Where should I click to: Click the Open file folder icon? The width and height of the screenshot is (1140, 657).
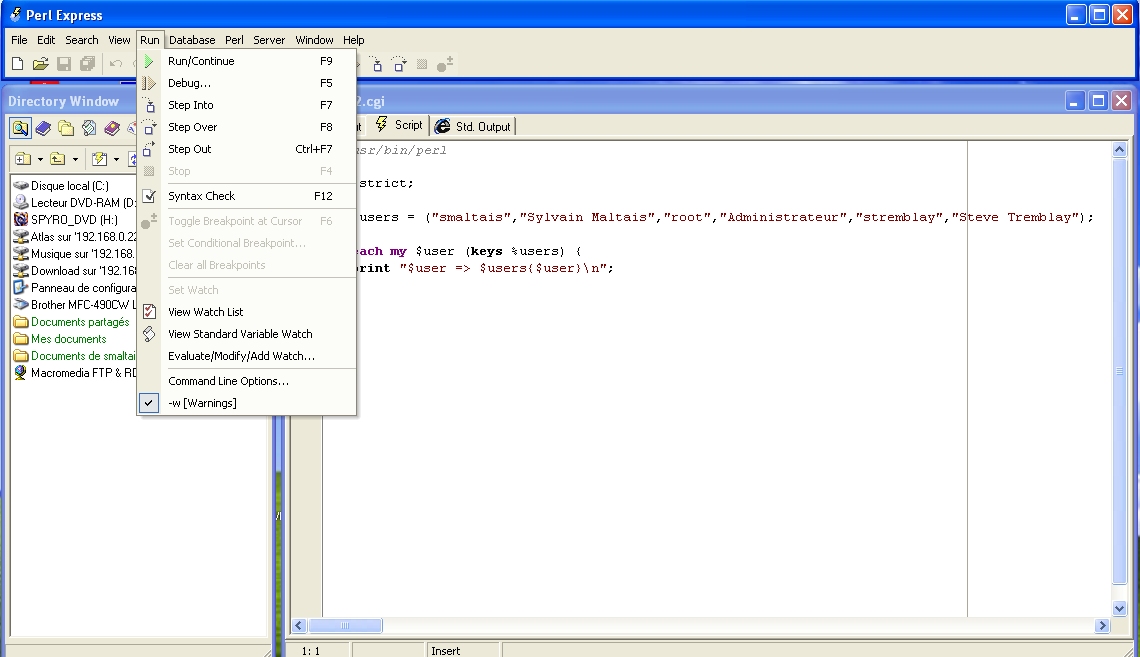40,64
